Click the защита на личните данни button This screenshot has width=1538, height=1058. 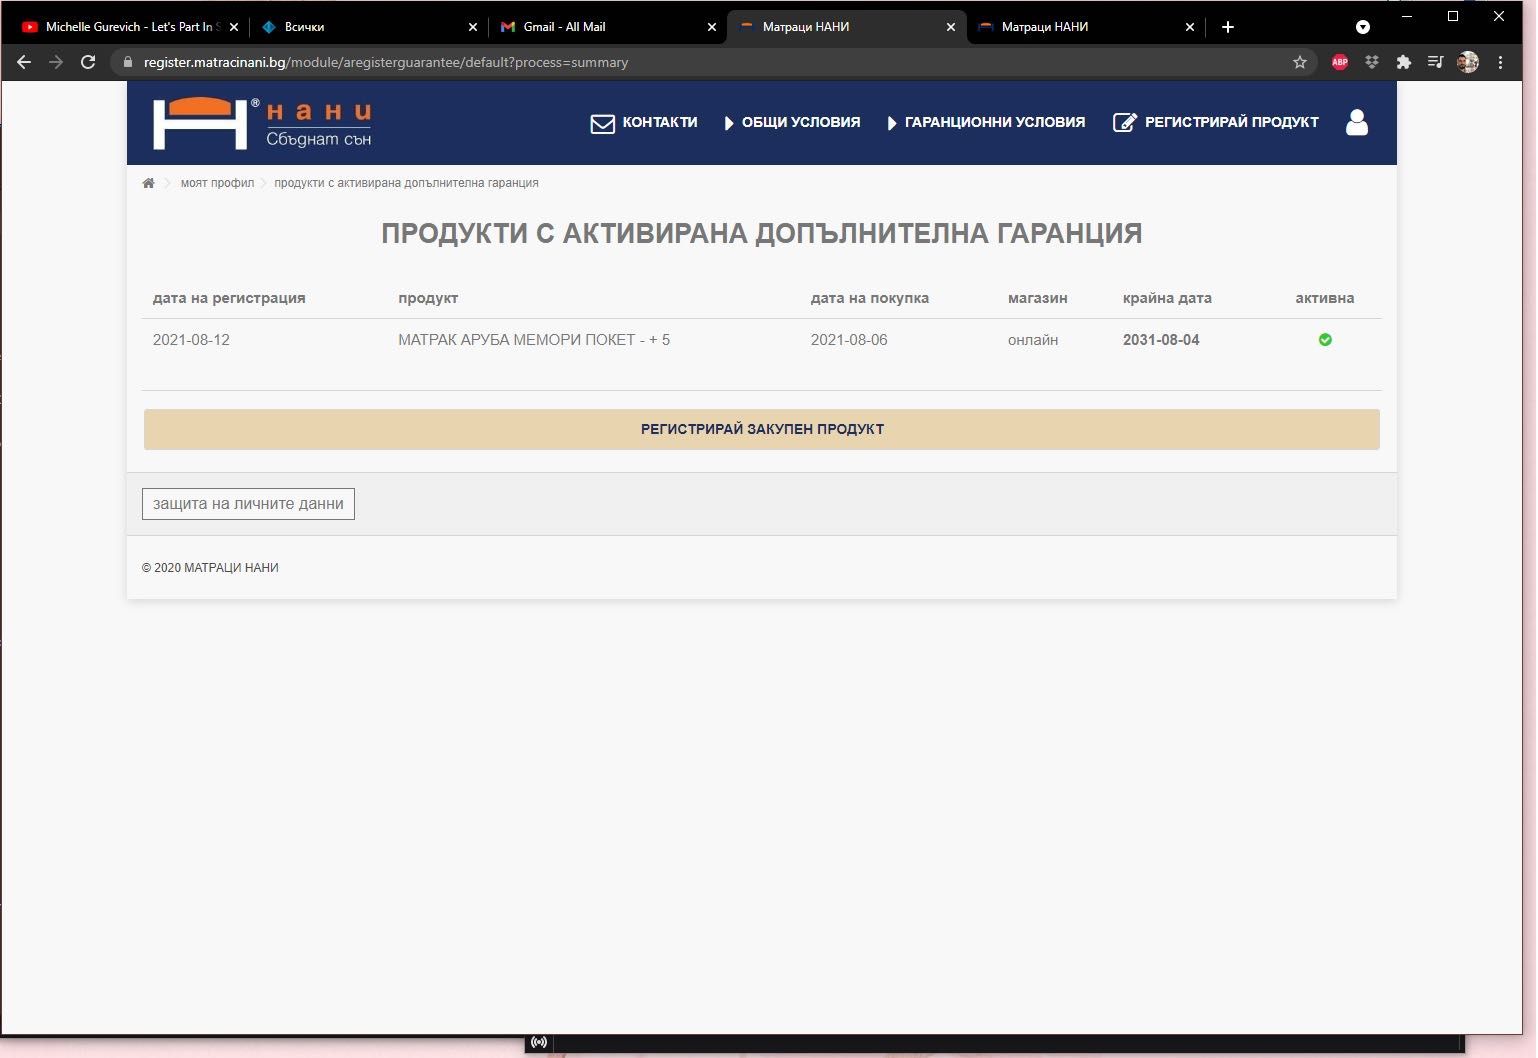(x=248, y=504)
